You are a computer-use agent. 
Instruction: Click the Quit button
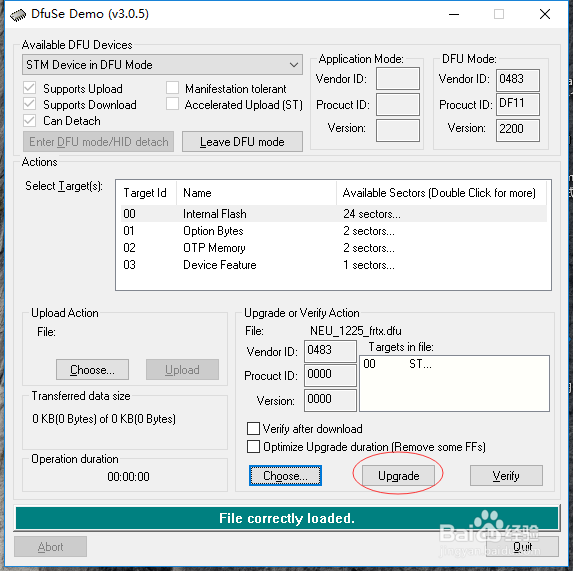pos(522,547)
